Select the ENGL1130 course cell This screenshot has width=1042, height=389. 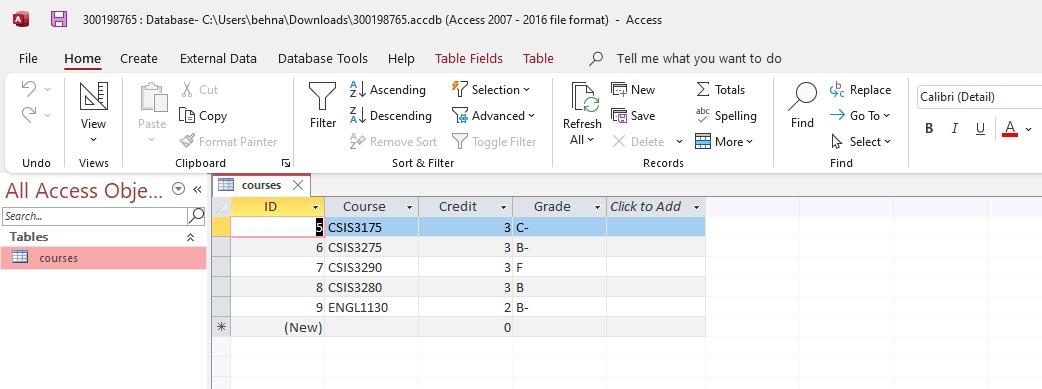tap(371, 307)
